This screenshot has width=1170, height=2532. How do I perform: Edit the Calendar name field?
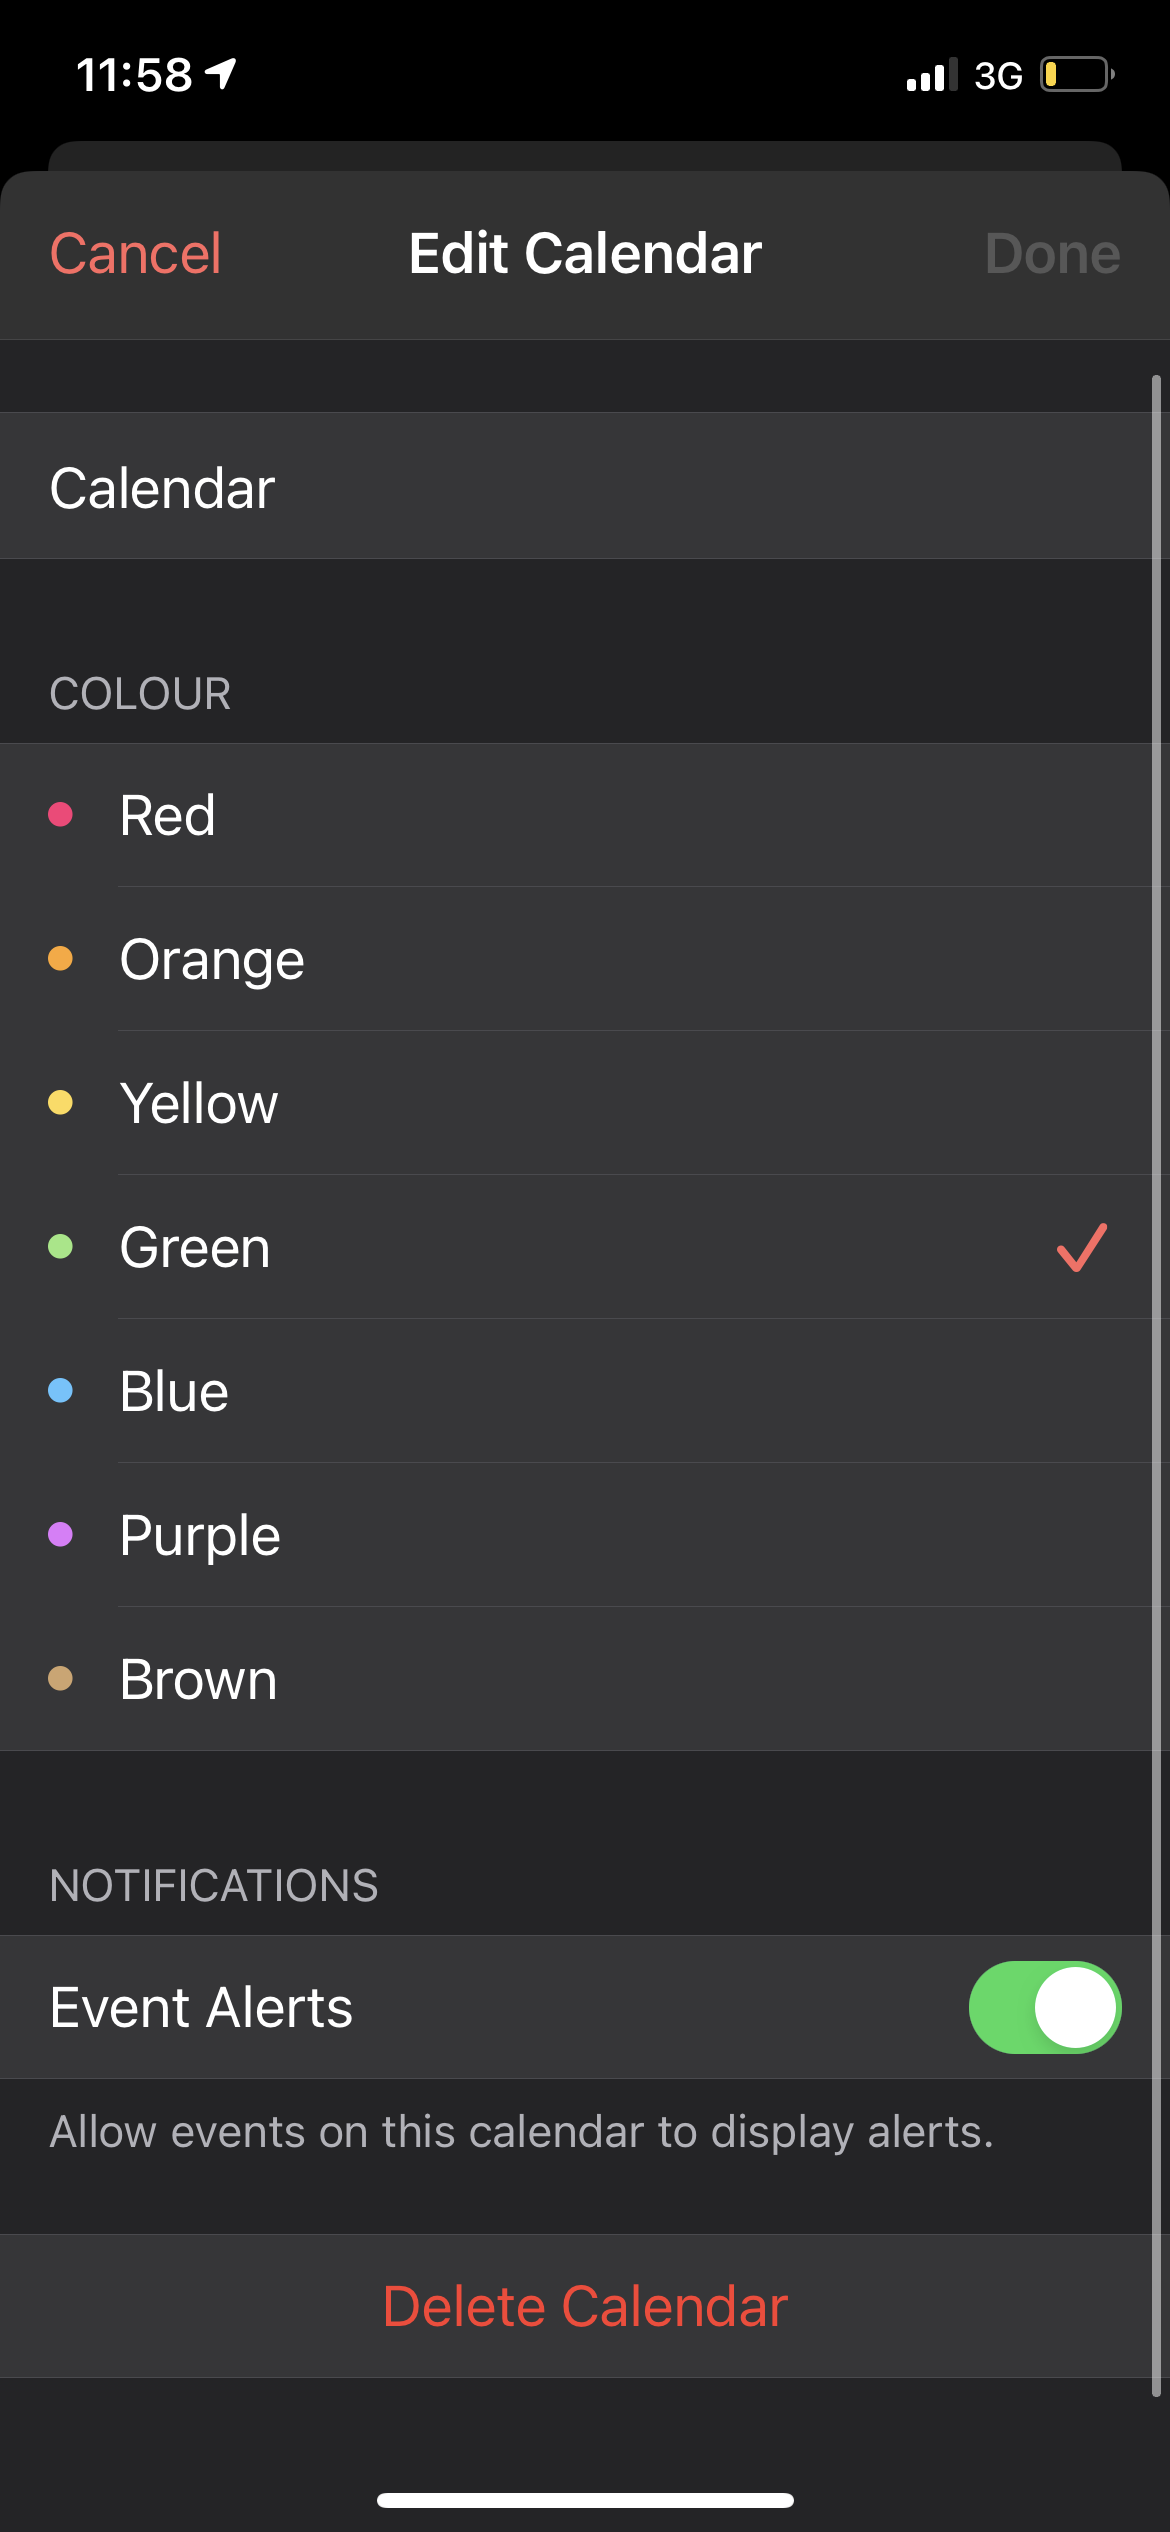point(585,487)
